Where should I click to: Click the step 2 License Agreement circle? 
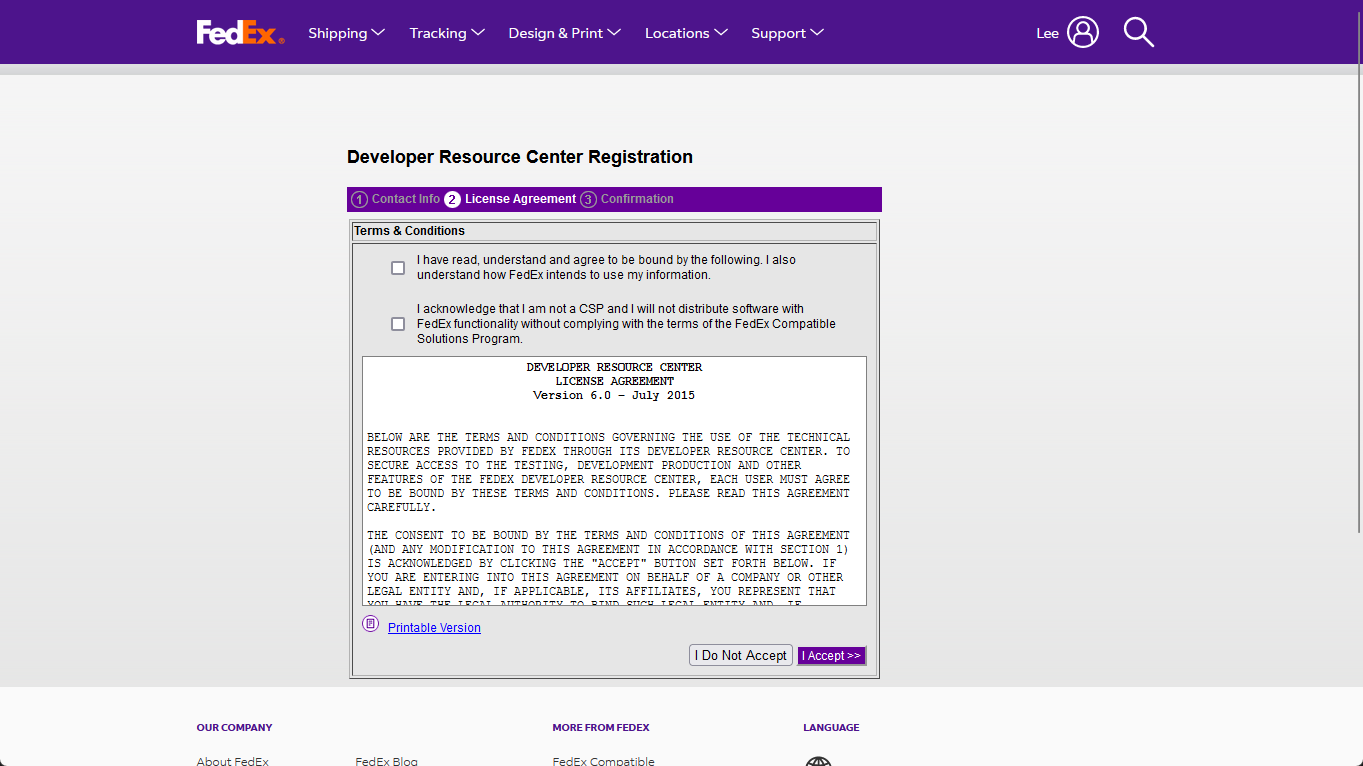[x=453, y=199]
